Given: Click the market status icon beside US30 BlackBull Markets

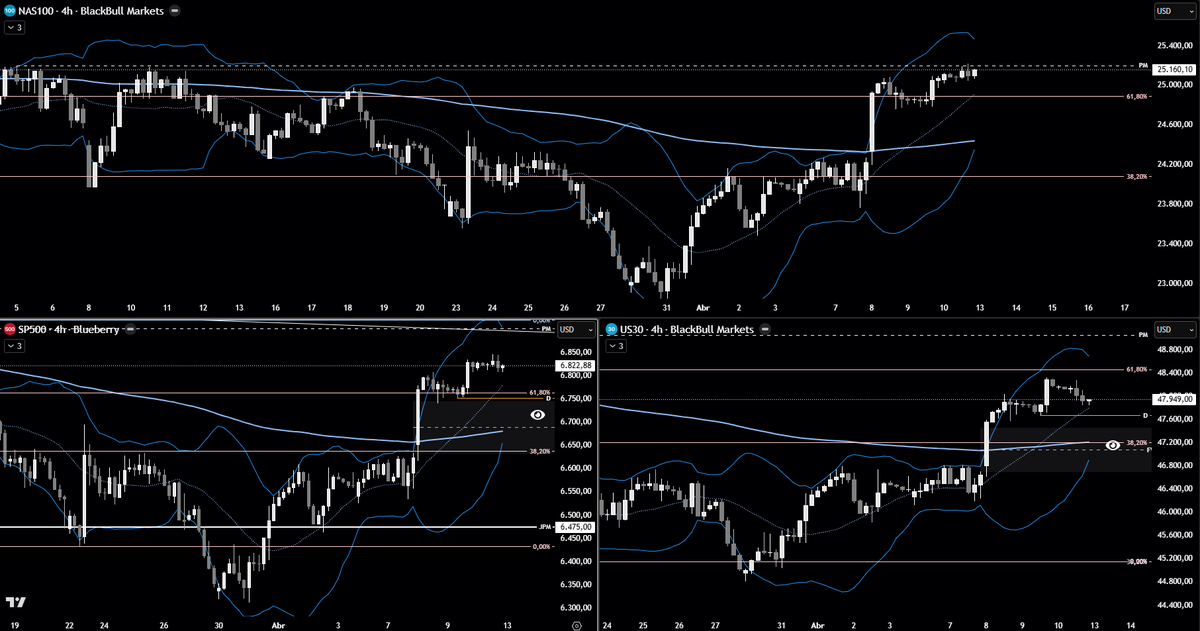Looking at the screenshot, I should coord(765,329).
